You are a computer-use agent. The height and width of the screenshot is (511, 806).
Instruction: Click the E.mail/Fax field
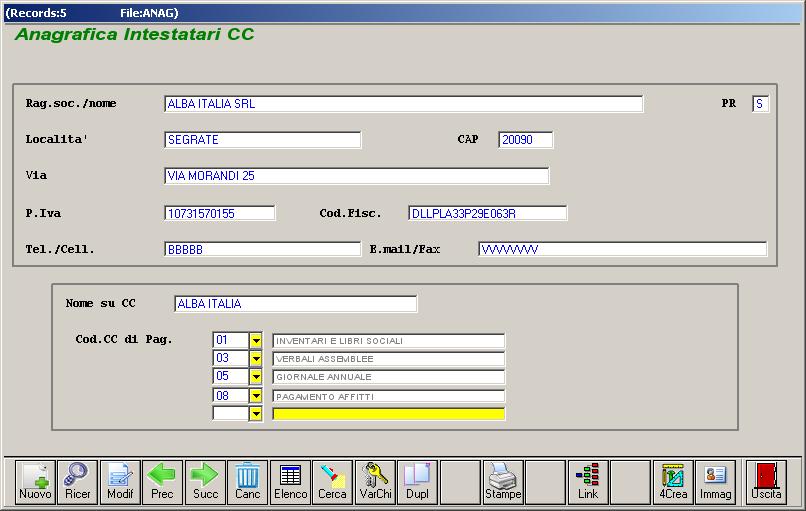pyautogui.click(x=622, y=249)
